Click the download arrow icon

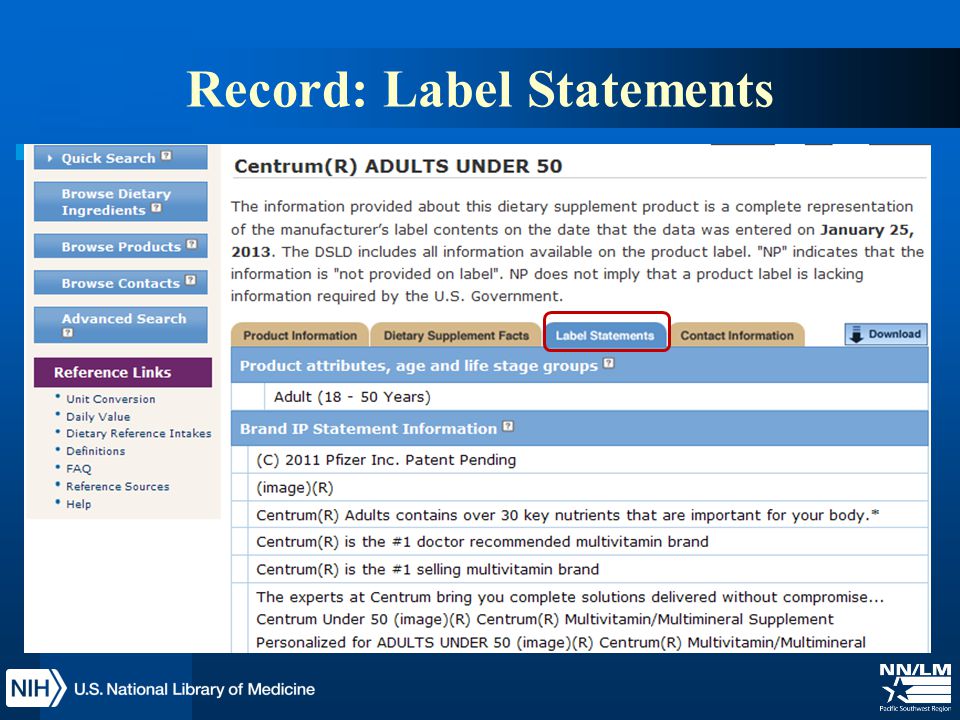tap(857, 335)
